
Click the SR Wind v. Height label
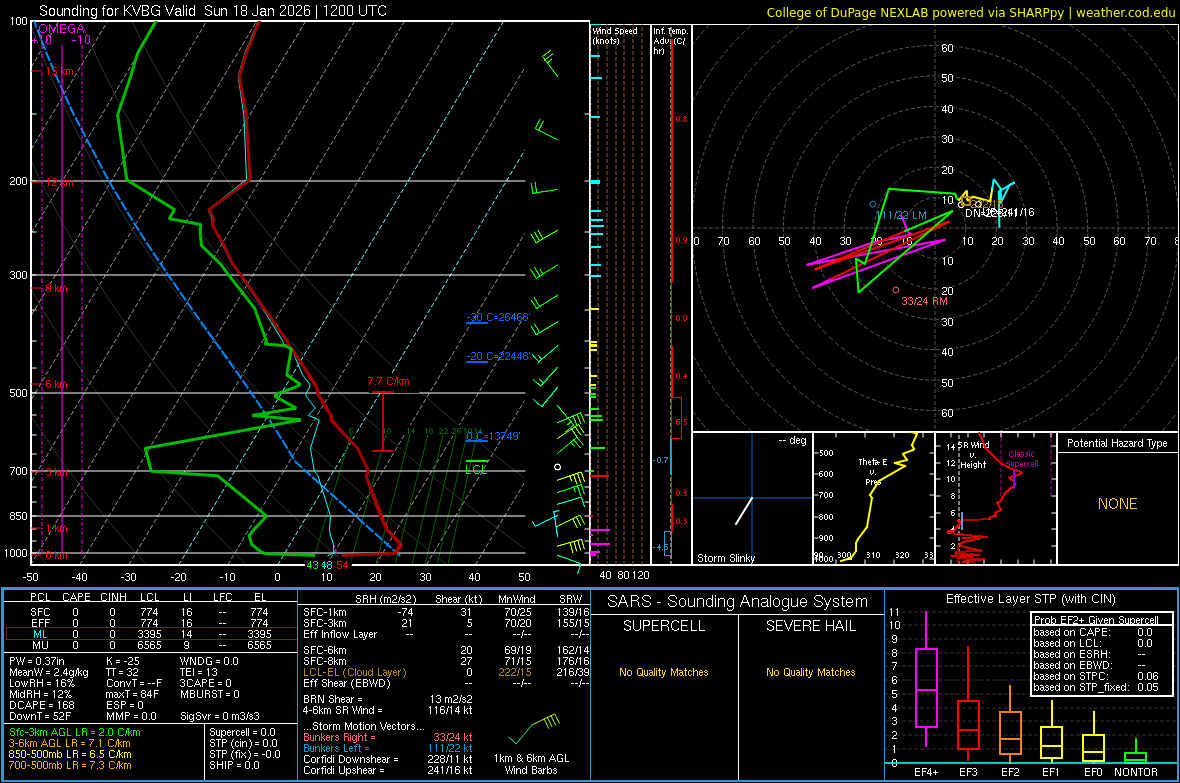pyautogui.click(x=973, y=455)
